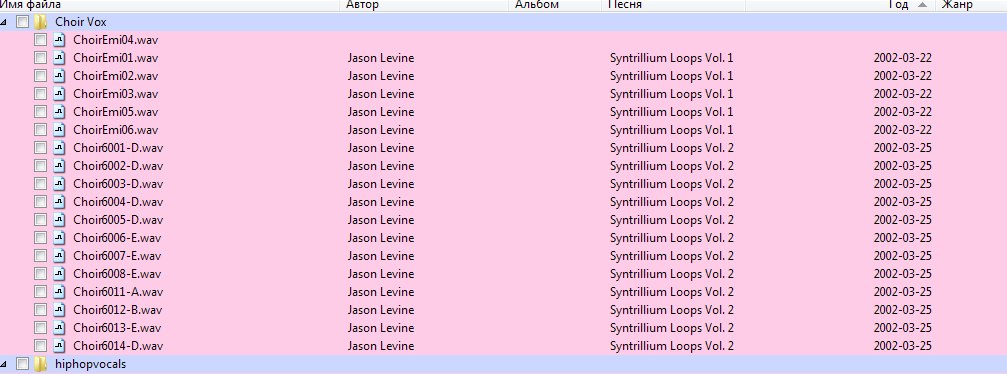1007x374 pixels.
Task: Click the Choir6012-B.wav audio file icon
Action: point(59,310)
